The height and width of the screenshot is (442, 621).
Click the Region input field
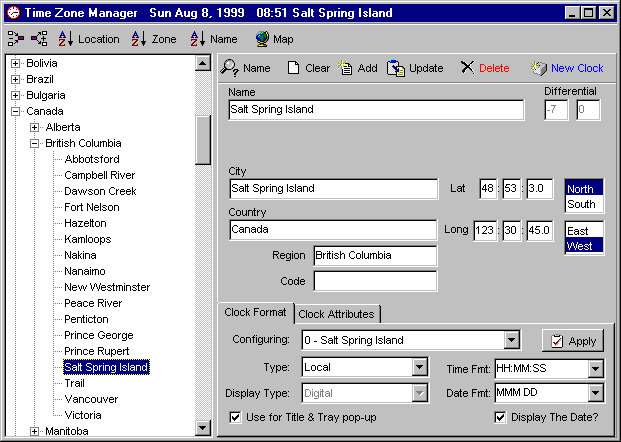[x=375, y=255]
